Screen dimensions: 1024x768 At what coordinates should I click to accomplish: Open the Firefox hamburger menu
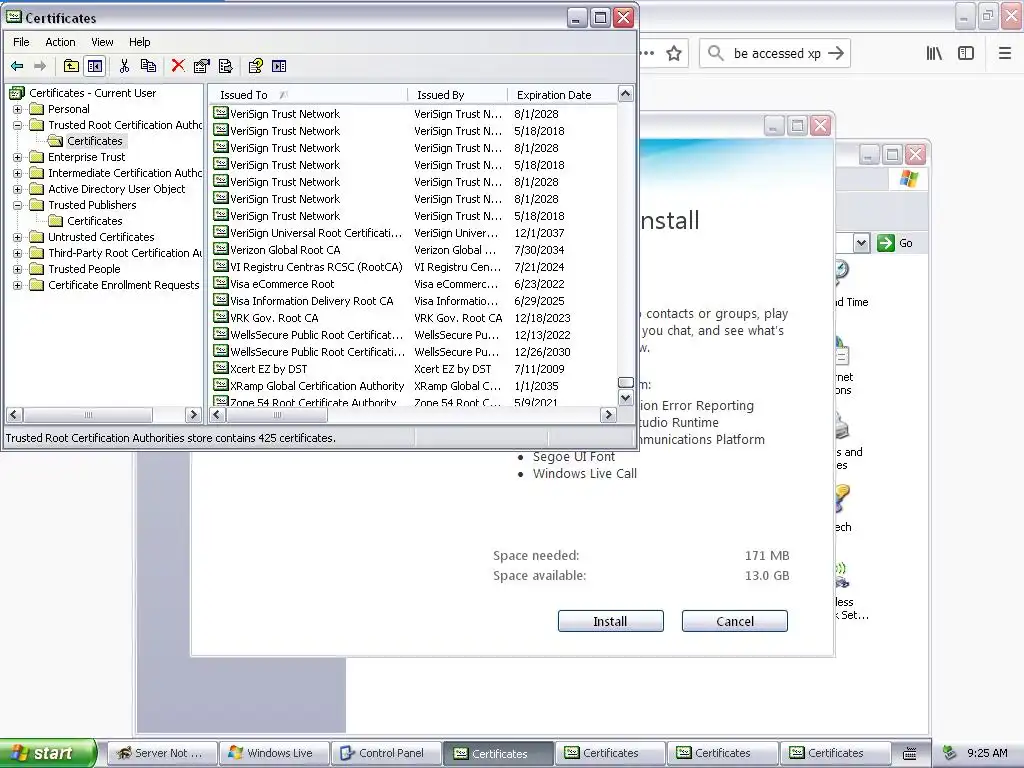click(1005, 54)
